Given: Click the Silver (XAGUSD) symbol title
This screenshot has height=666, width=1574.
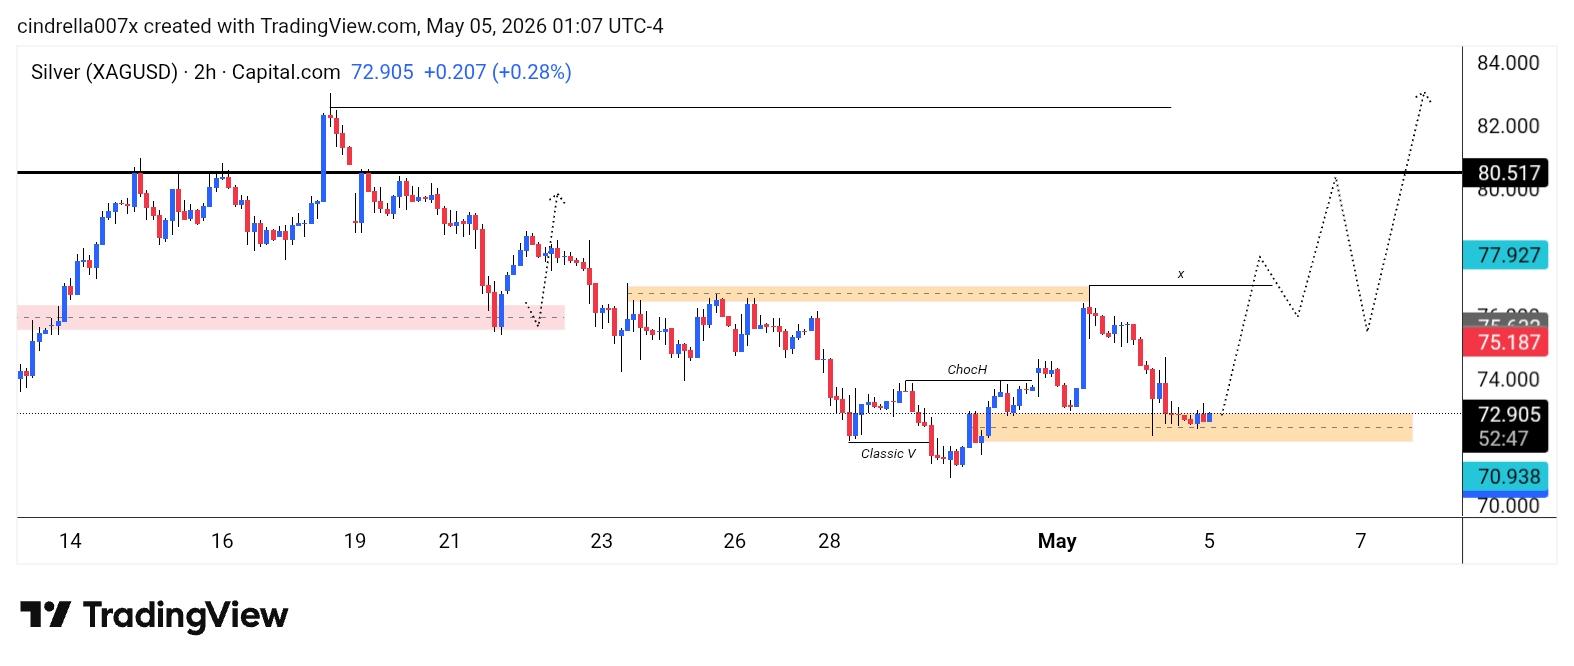Looking at the screenshot, I should [x=104, y=72].
